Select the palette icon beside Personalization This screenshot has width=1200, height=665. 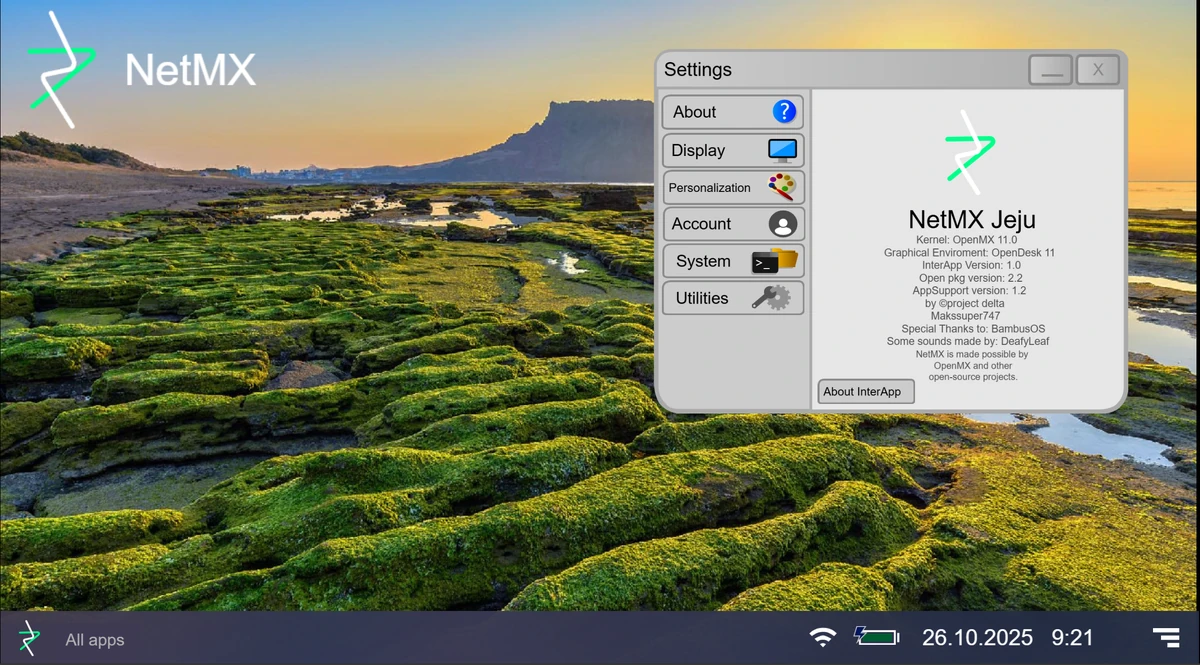(783, 187)
